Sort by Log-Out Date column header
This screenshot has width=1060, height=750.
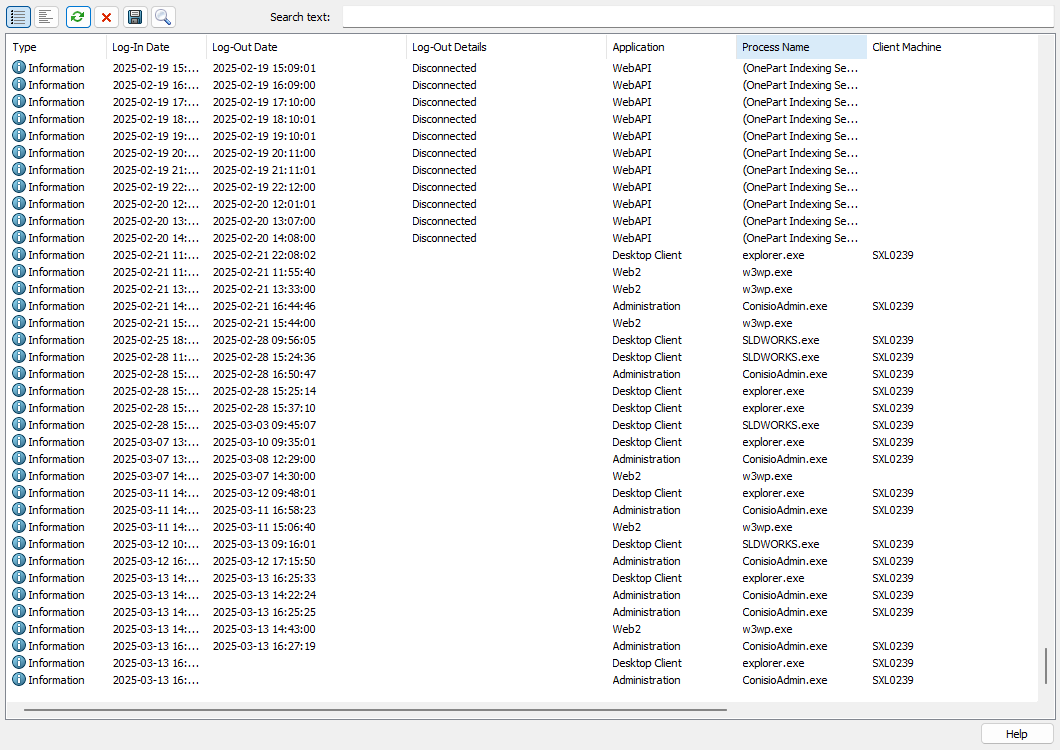[306, 47]
